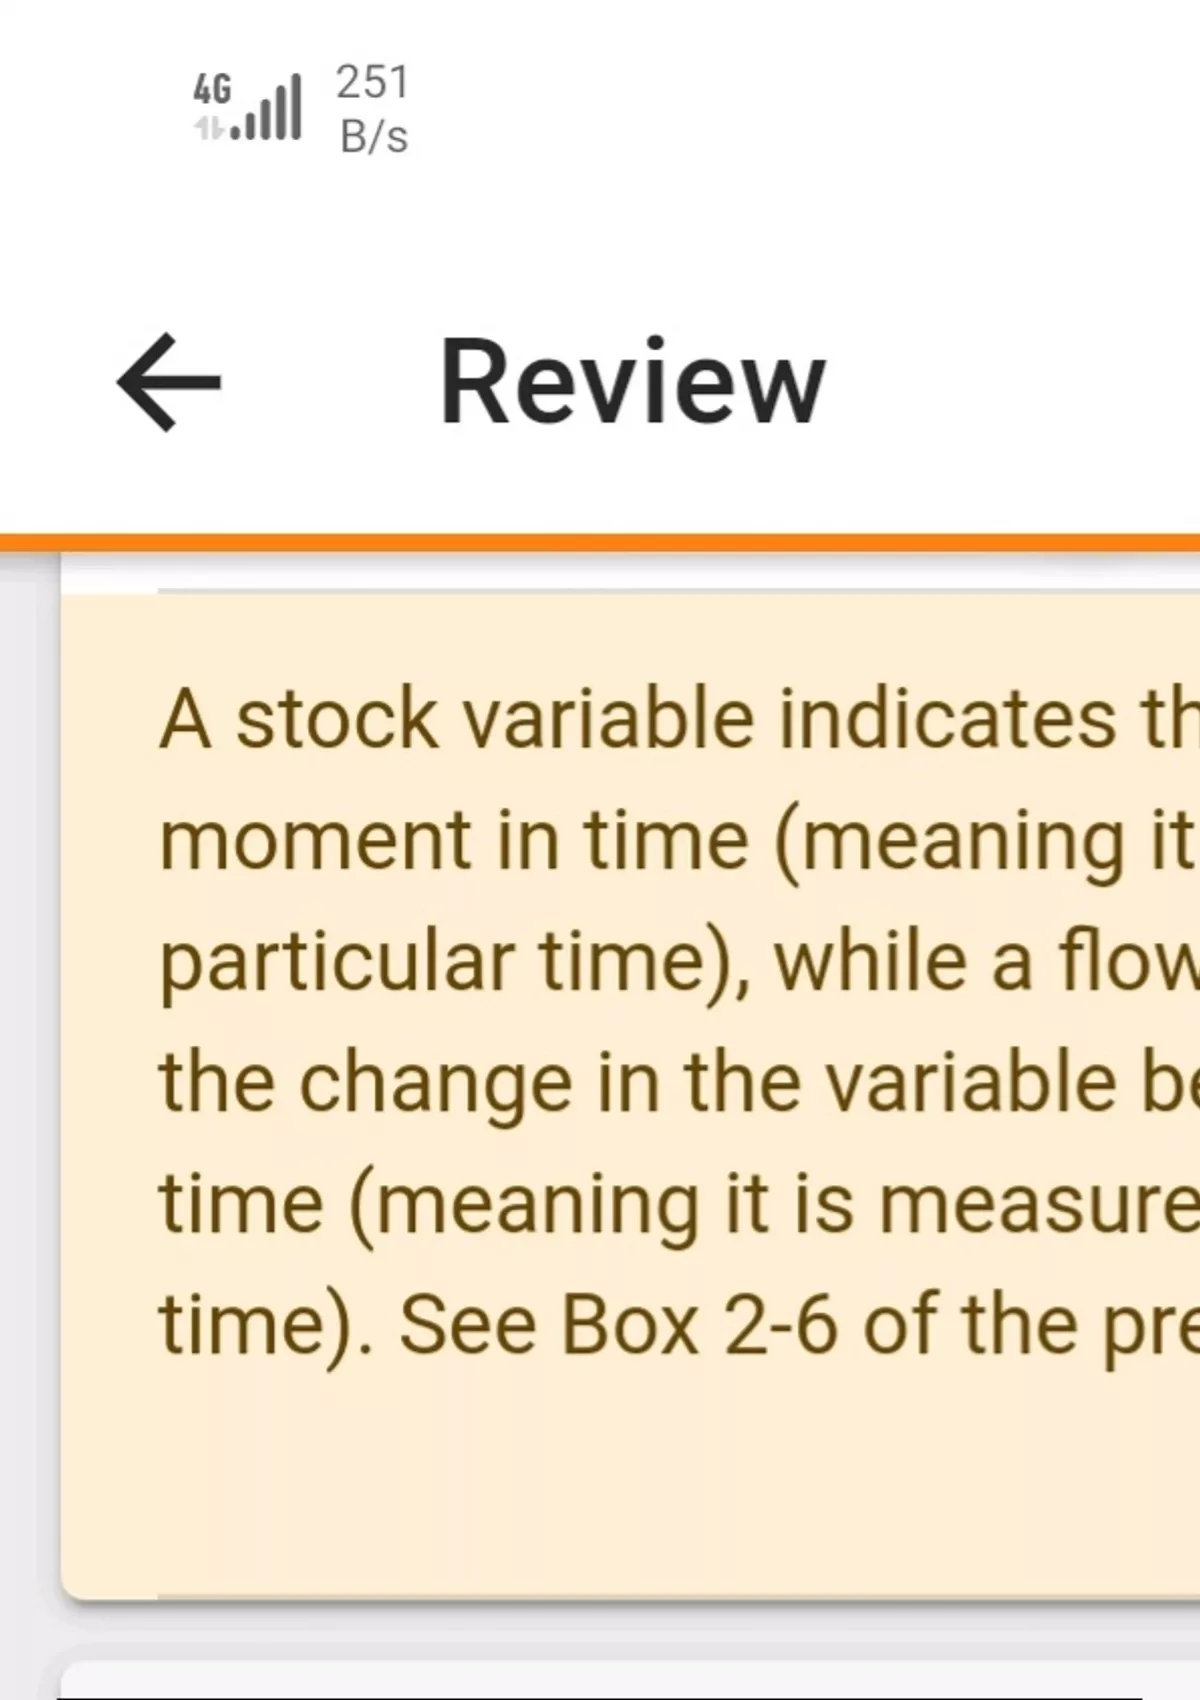Click the word "change" in the explanation

[436, 1084]
